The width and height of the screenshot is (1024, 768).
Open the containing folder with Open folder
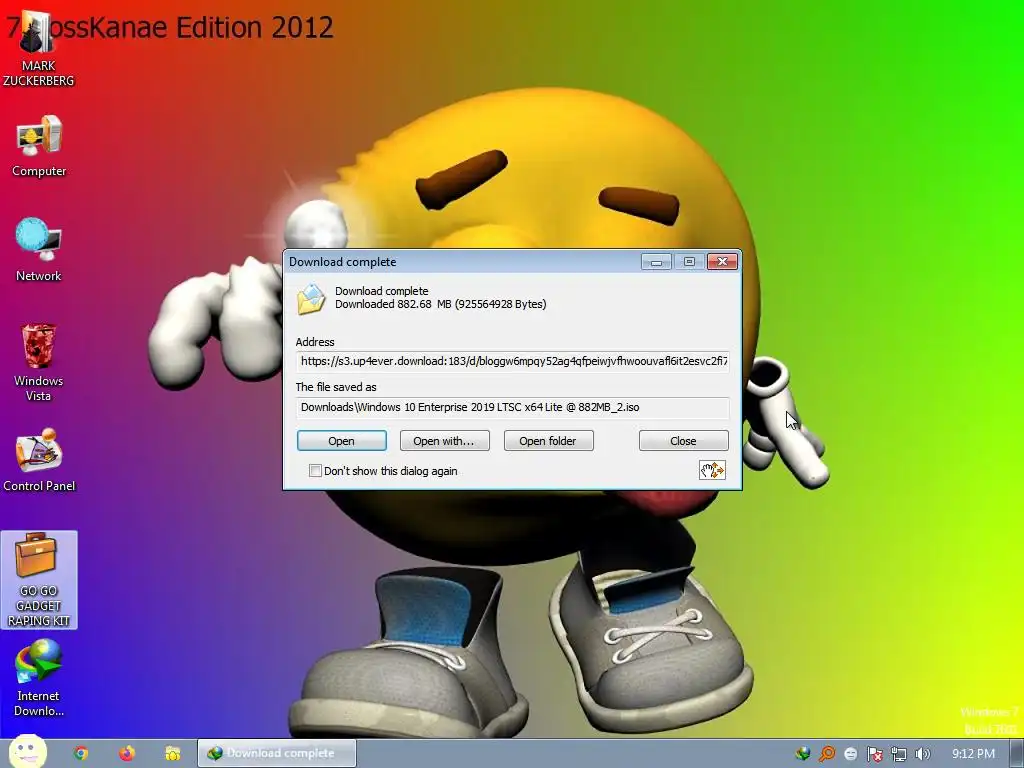click(x=549, y=441)
